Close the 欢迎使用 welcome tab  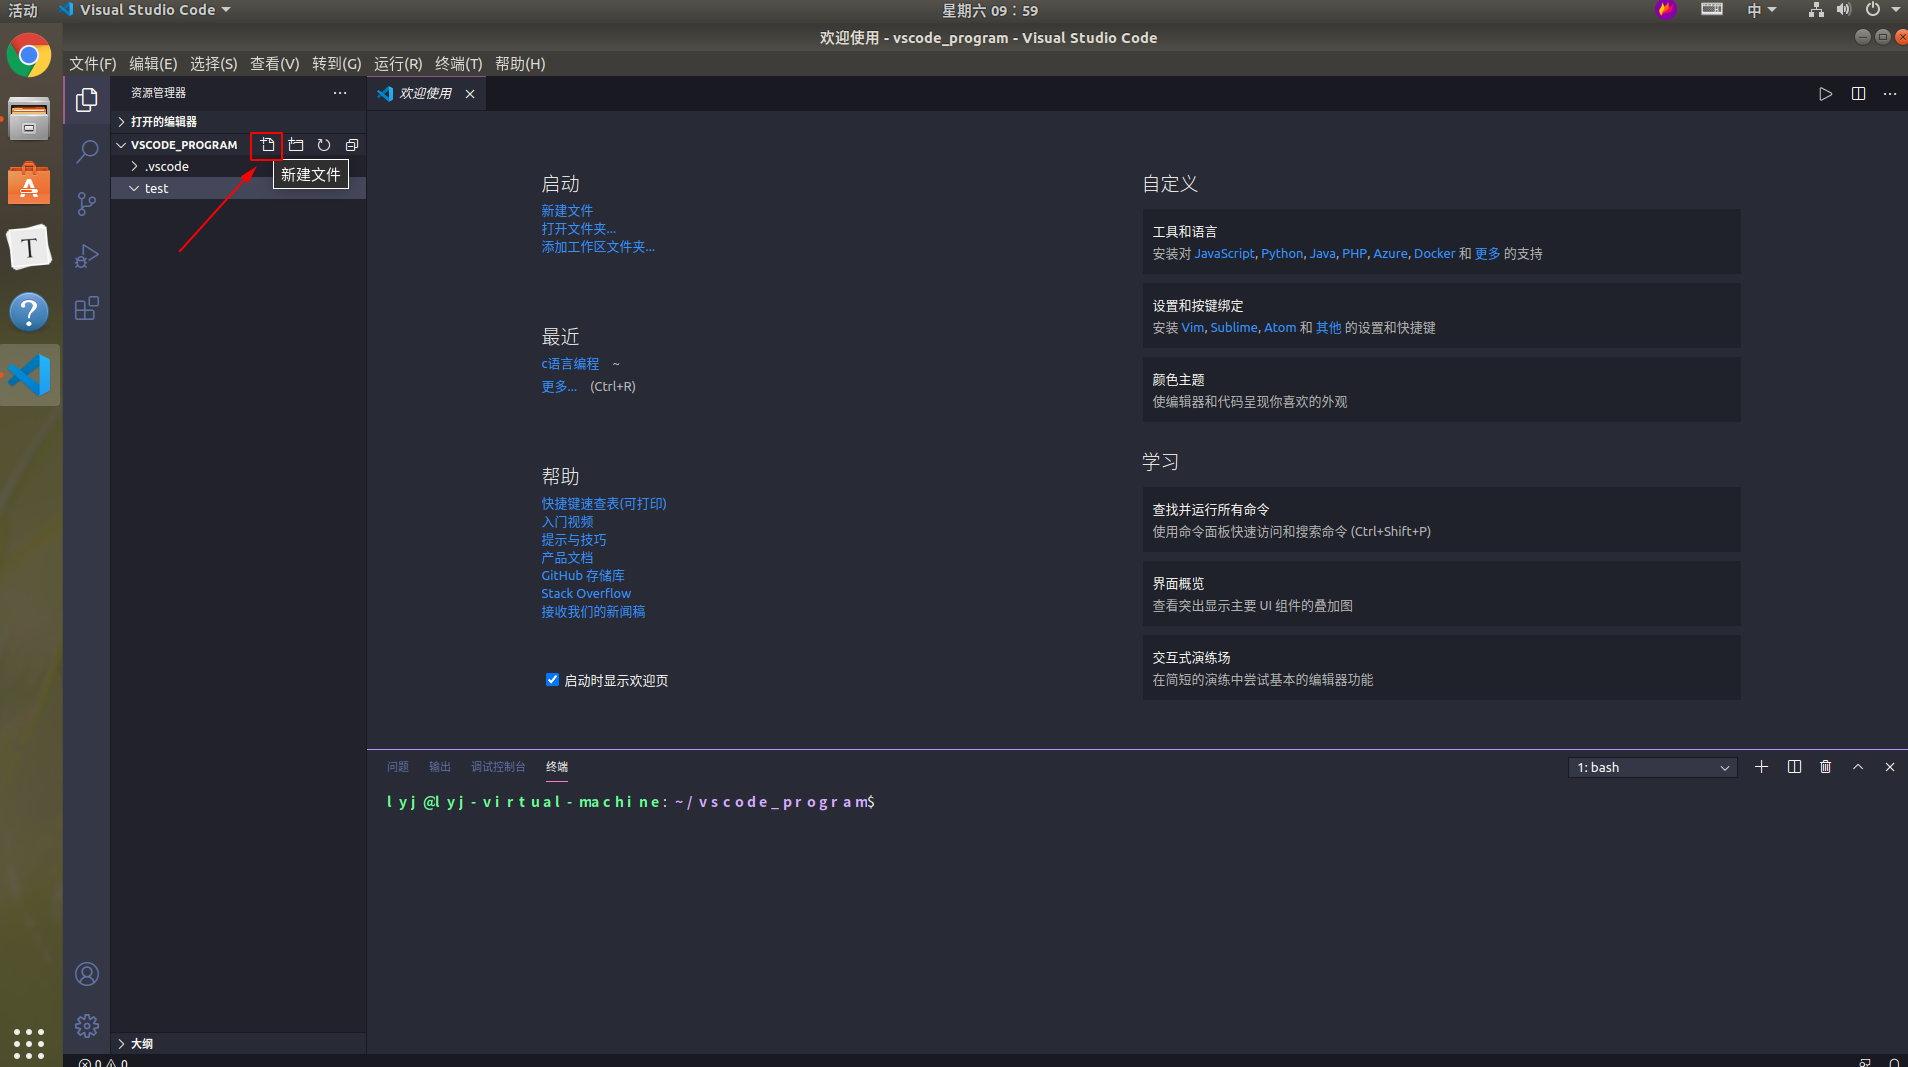coord(470,94)
